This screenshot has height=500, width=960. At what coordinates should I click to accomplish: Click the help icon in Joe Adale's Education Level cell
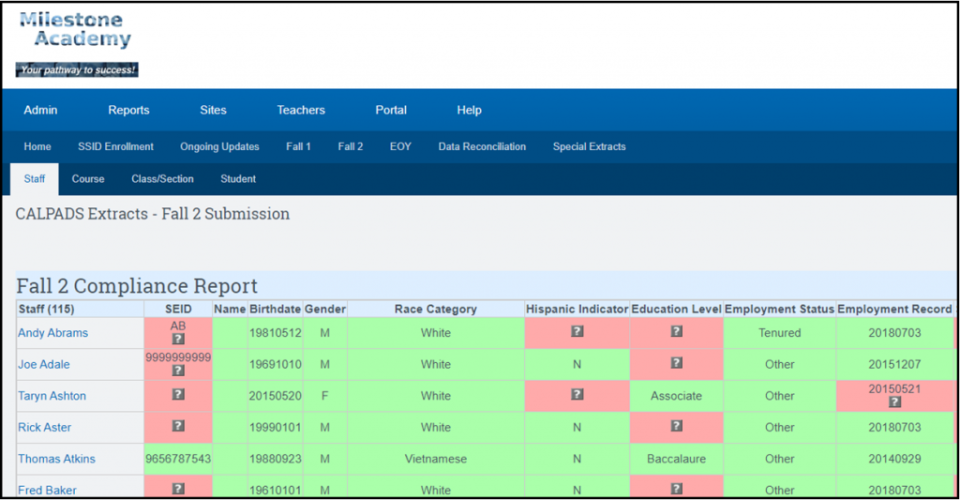(x=676, y=362)
